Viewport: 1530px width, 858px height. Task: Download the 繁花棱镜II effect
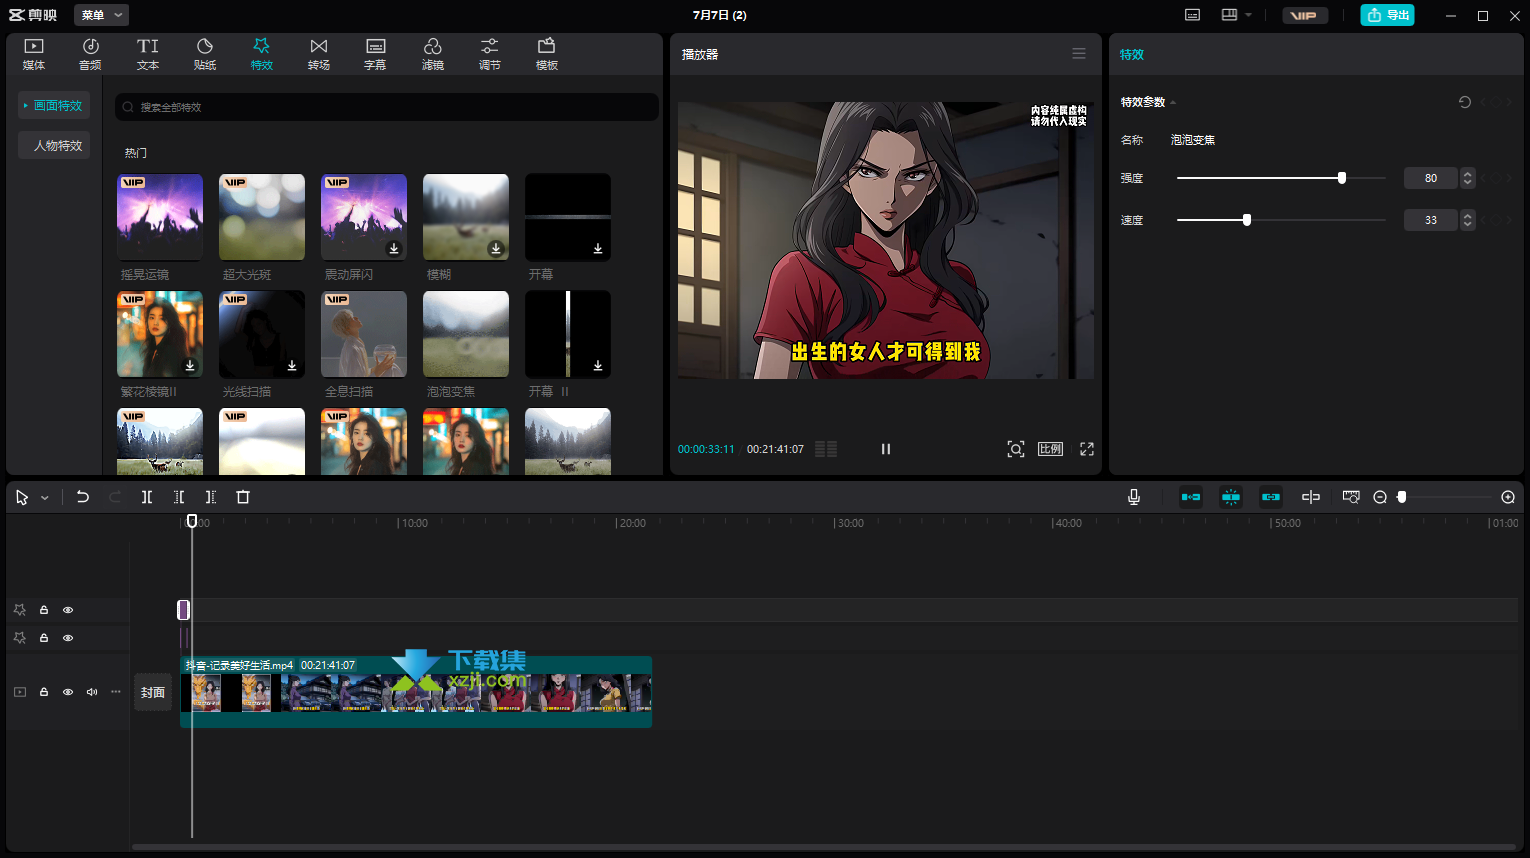(190, 365)
